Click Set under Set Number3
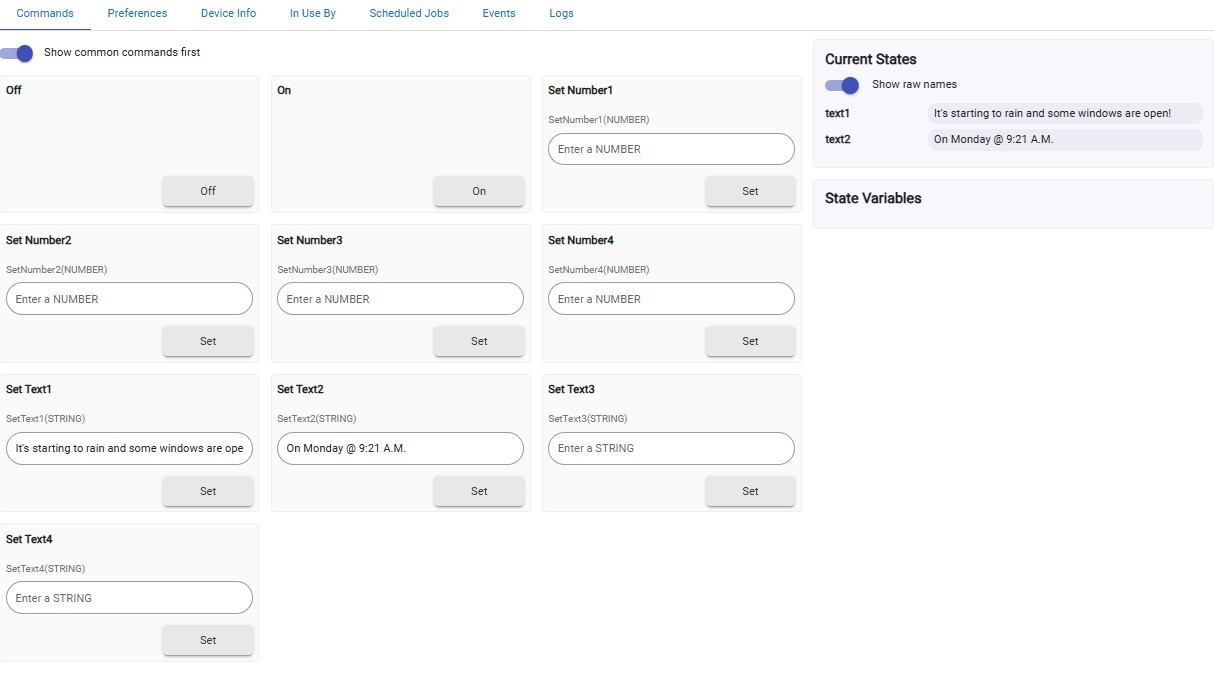 pyautogui.click(x=479, y=341)
